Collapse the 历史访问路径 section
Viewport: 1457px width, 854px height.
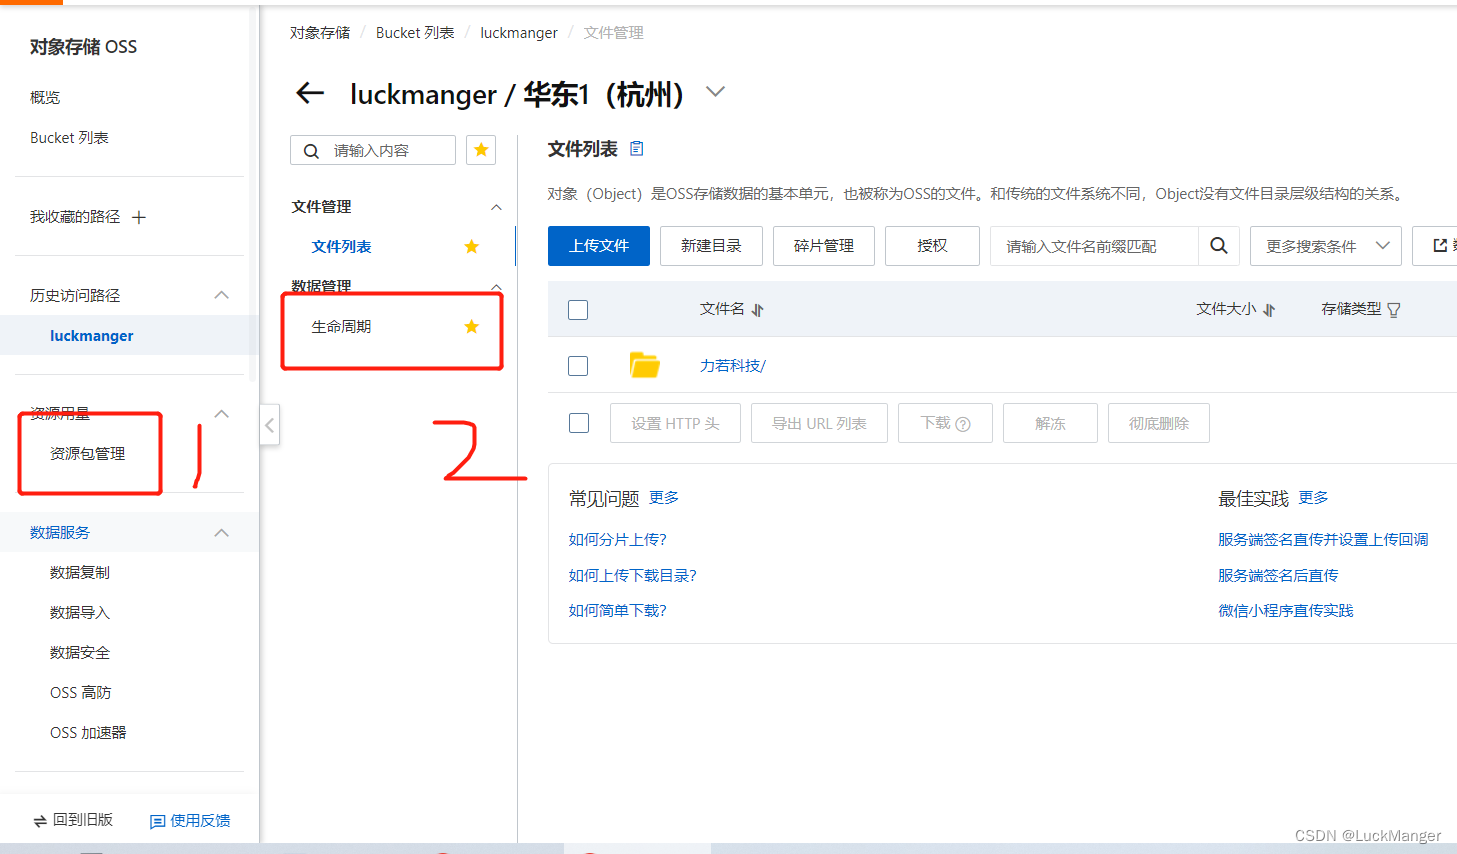click(222, 295)
